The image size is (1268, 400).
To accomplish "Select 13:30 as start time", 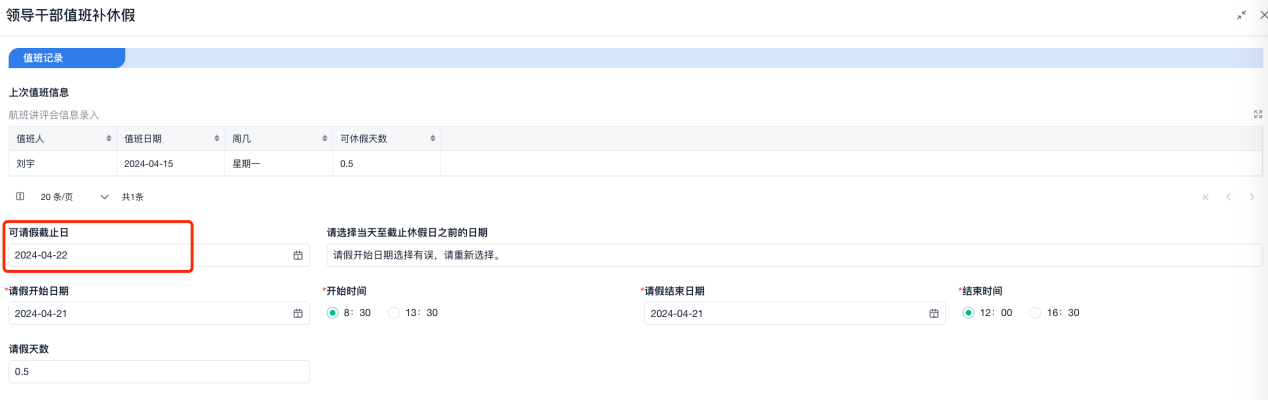I will click(394, 313).
